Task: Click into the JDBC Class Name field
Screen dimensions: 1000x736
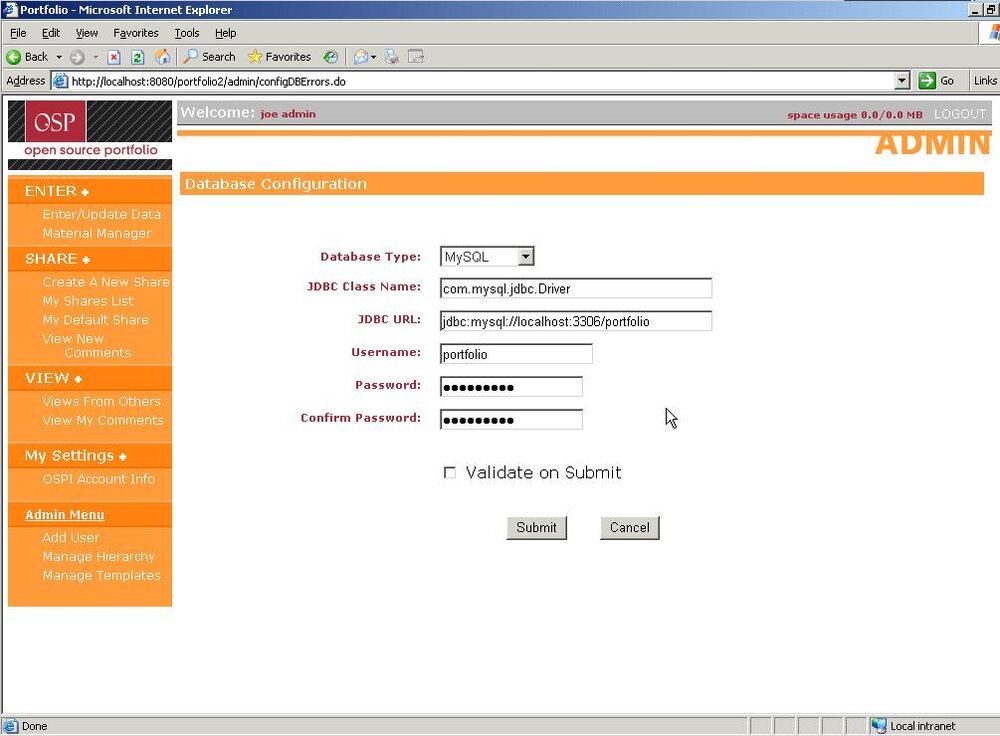Action: click(x=576, y=288)
